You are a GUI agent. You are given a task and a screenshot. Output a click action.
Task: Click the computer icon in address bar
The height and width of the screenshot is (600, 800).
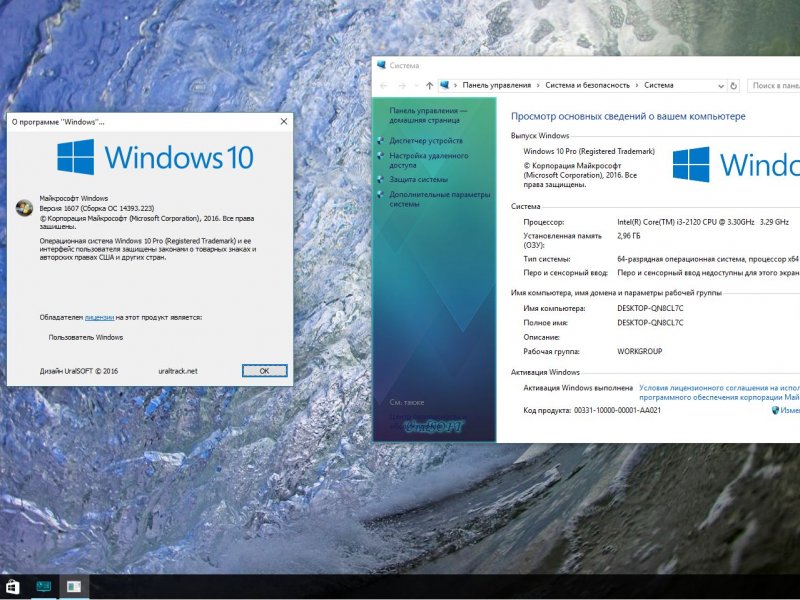(x=445, y=85)
